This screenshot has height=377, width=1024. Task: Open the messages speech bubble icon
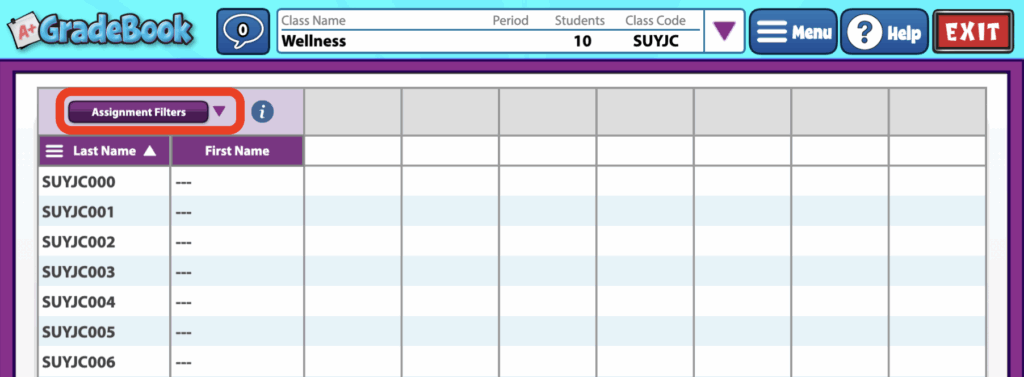(242, 31)
